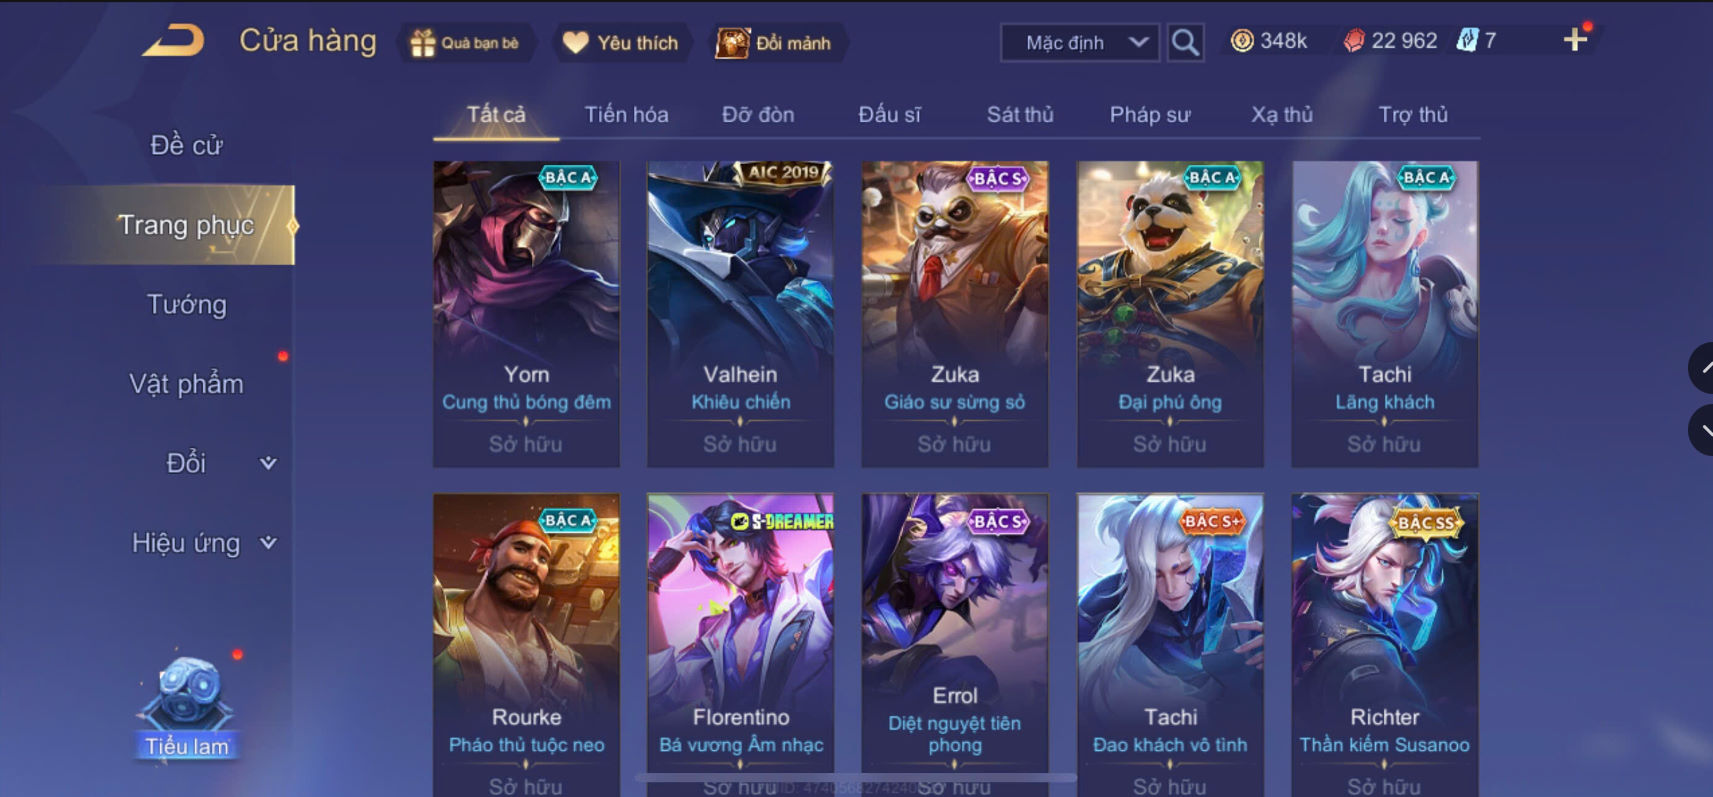Tap the red ruby currency icon
1713x797 pixels.
(1354, 41)
